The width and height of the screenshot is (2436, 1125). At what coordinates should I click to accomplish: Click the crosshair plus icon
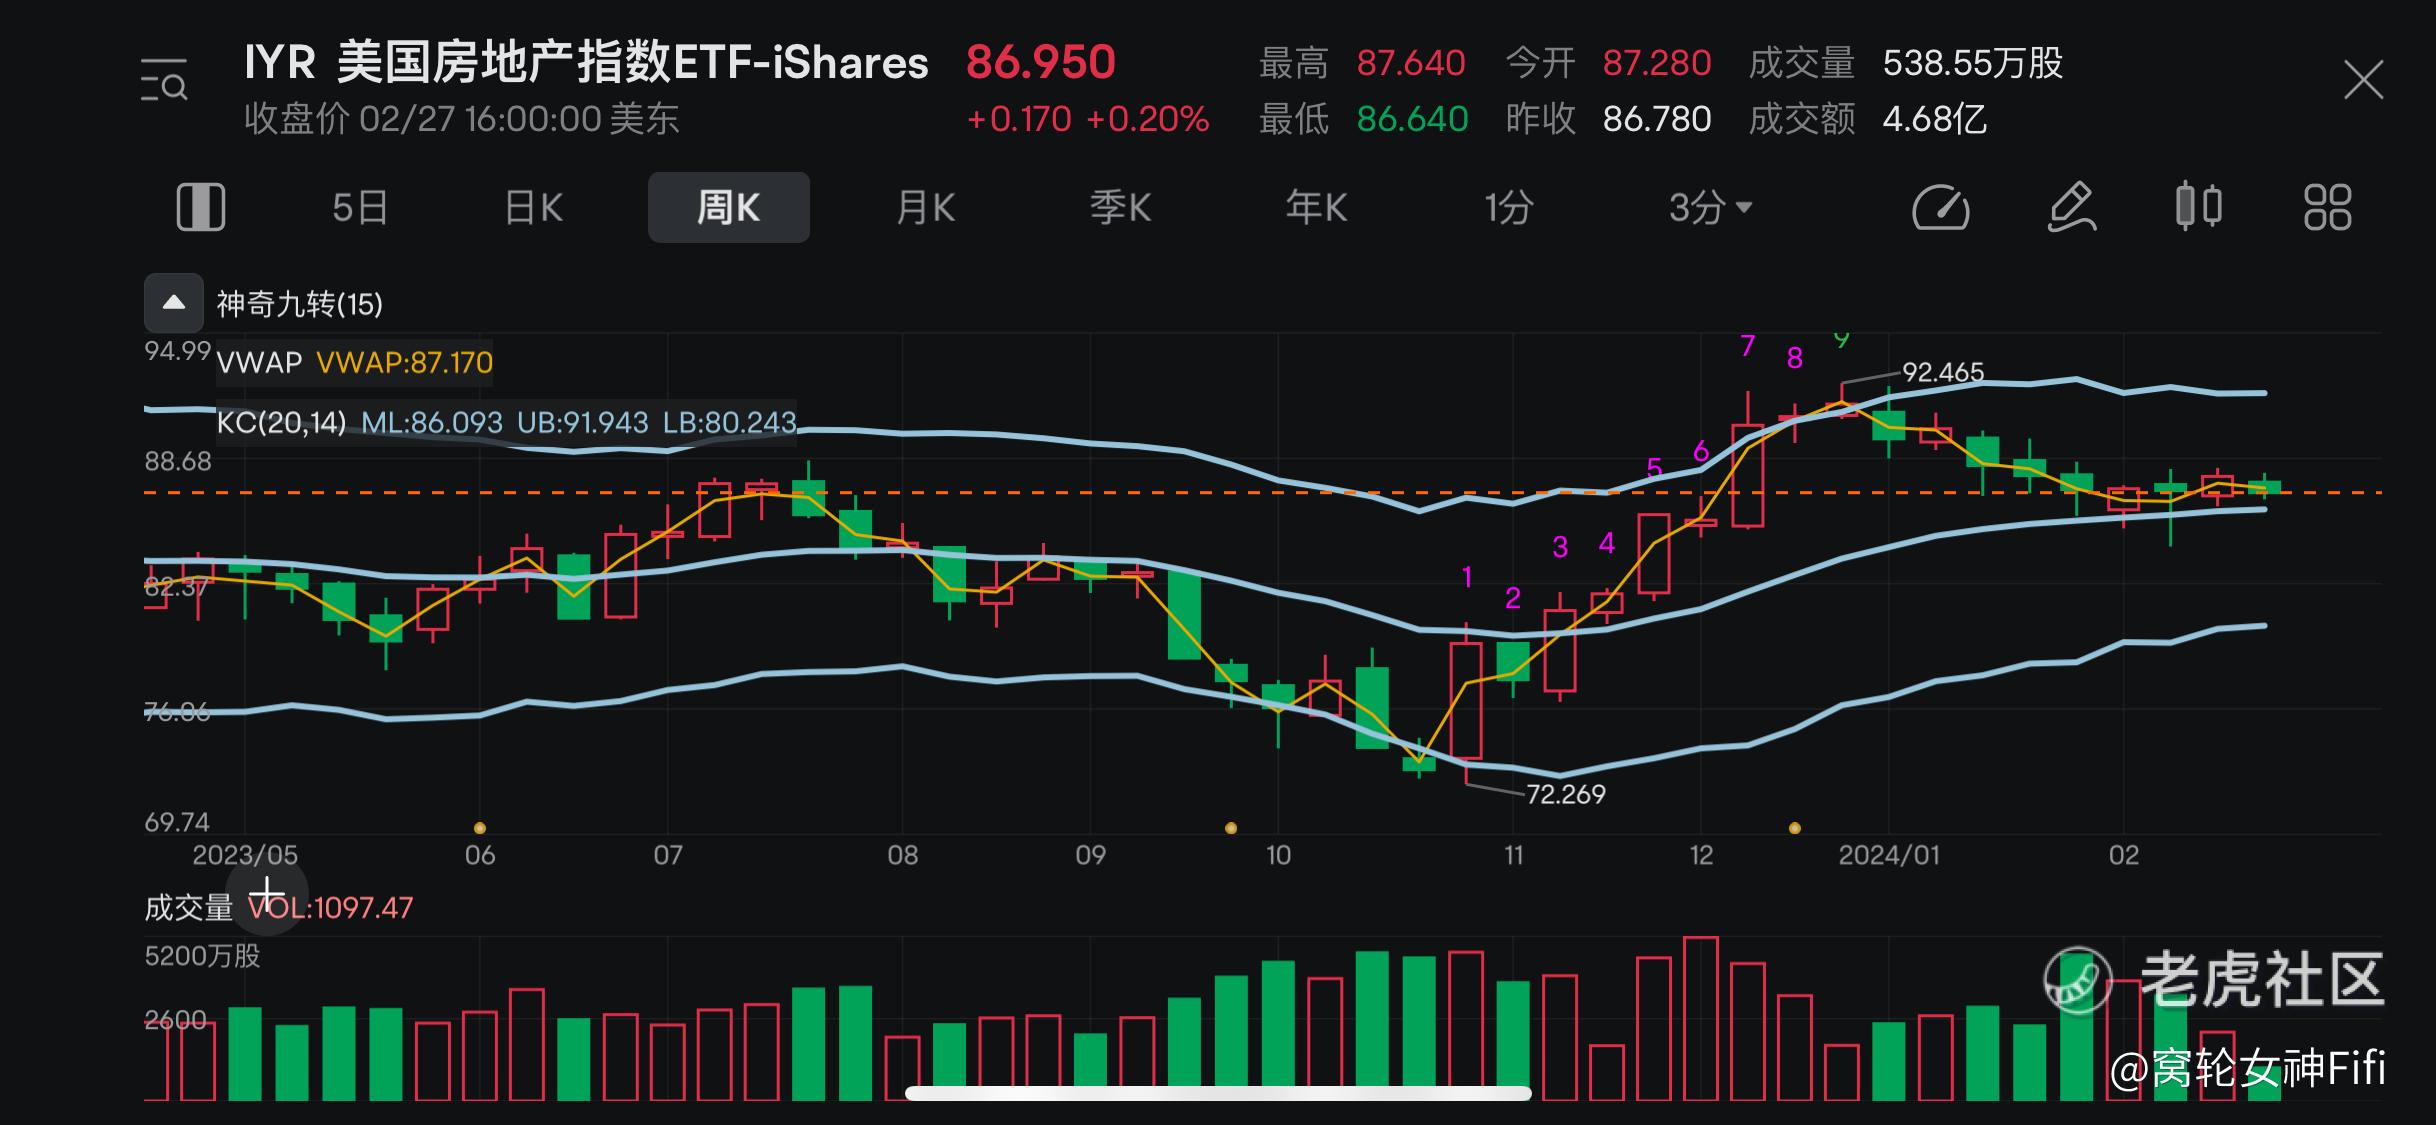266,893
